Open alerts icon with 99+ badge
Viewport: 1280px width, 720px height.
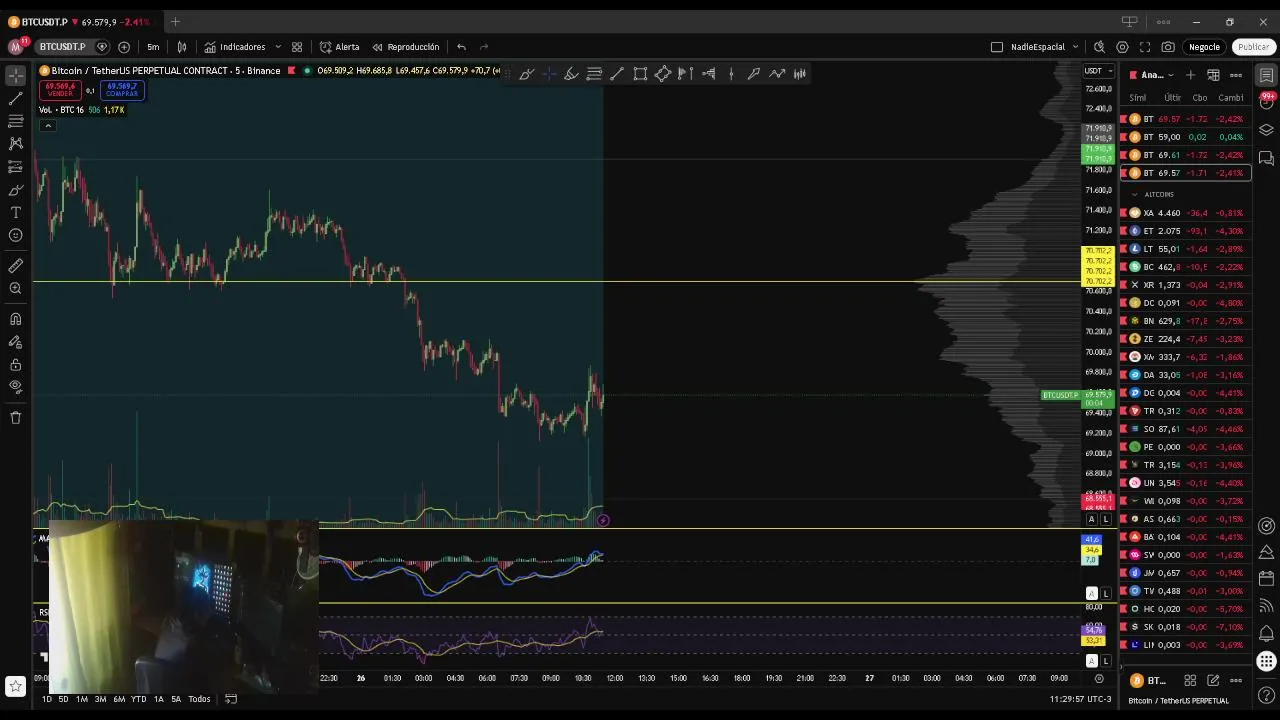coord(1266,103)
